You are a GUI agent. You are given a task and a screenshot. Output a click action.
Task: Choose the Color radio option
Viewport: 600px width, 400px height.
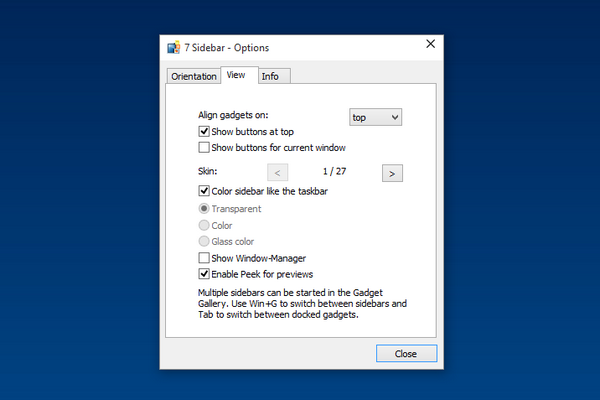point(205,225)
